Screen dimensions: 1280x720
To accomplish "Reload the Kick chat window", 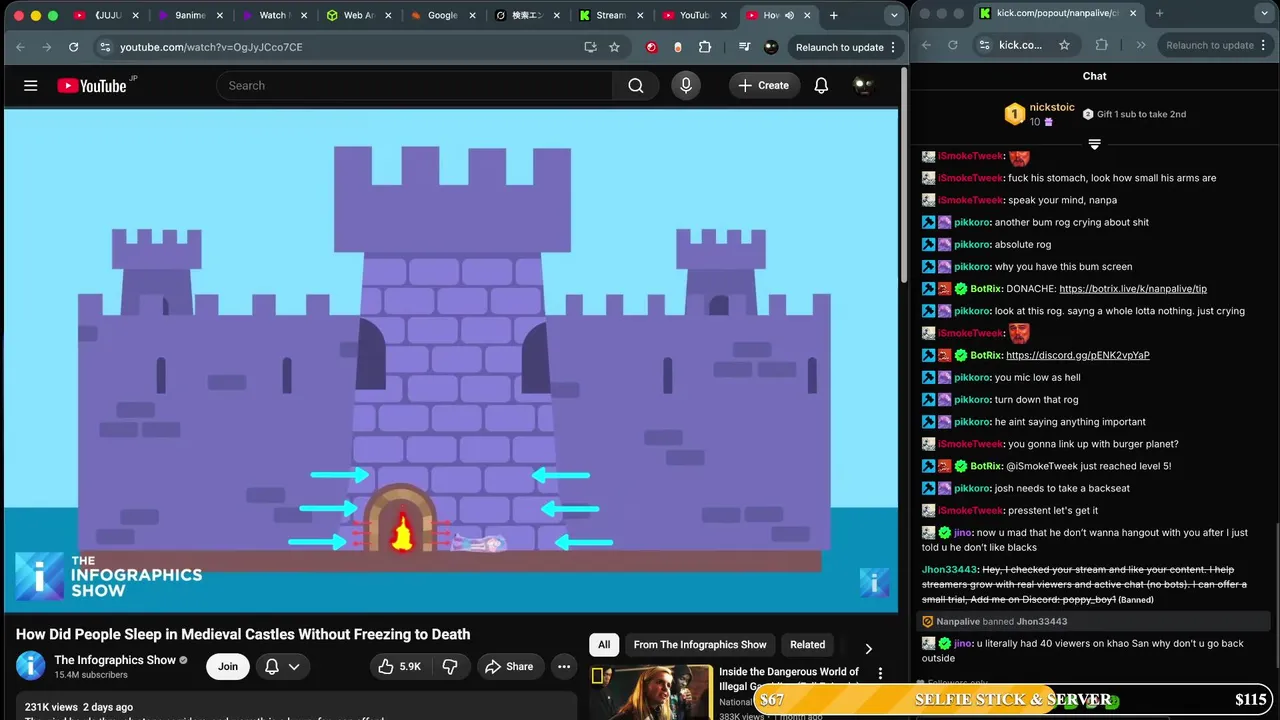I will coord(952,45).
